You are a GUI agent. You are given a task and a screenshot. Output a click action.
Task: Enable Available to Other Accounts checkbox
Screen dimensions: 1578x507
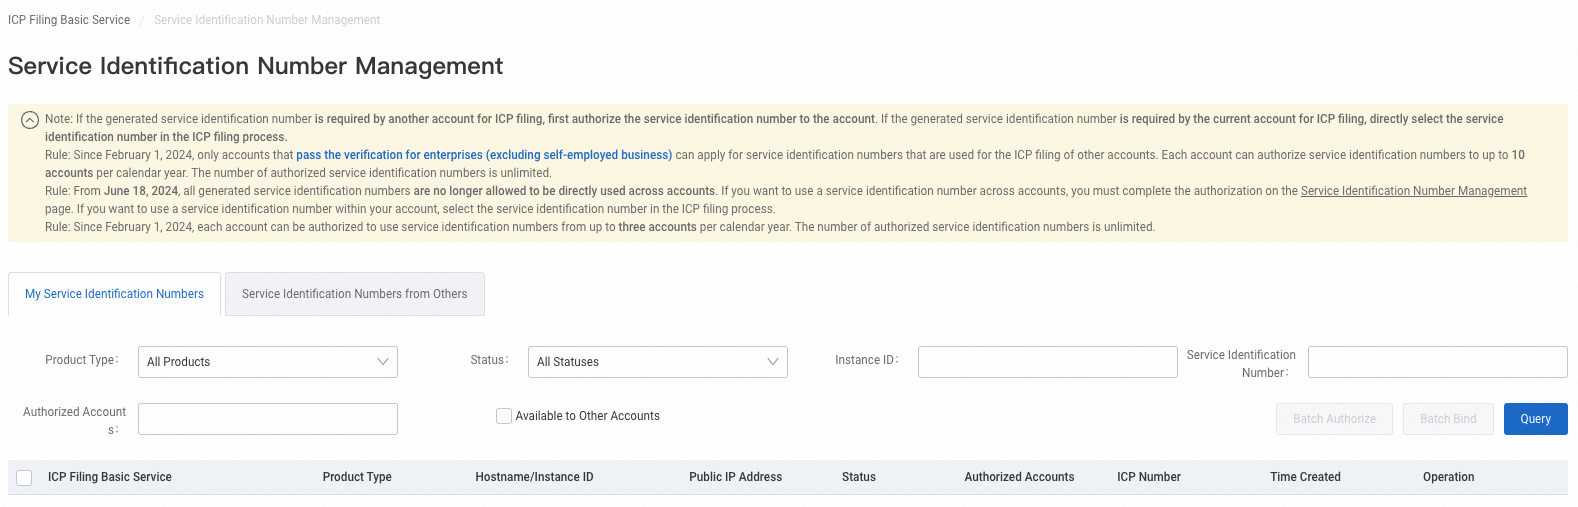(x=504, y=416)
